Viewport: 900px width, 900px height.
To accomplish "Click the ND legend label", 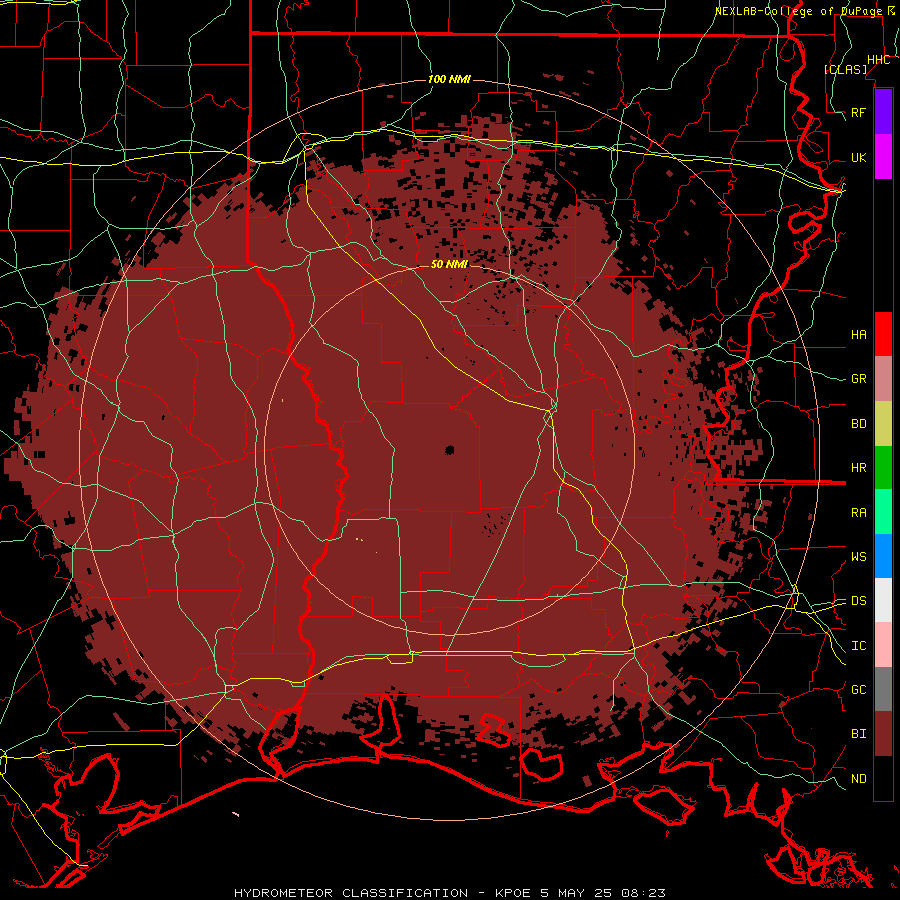I will coord(859,779).
